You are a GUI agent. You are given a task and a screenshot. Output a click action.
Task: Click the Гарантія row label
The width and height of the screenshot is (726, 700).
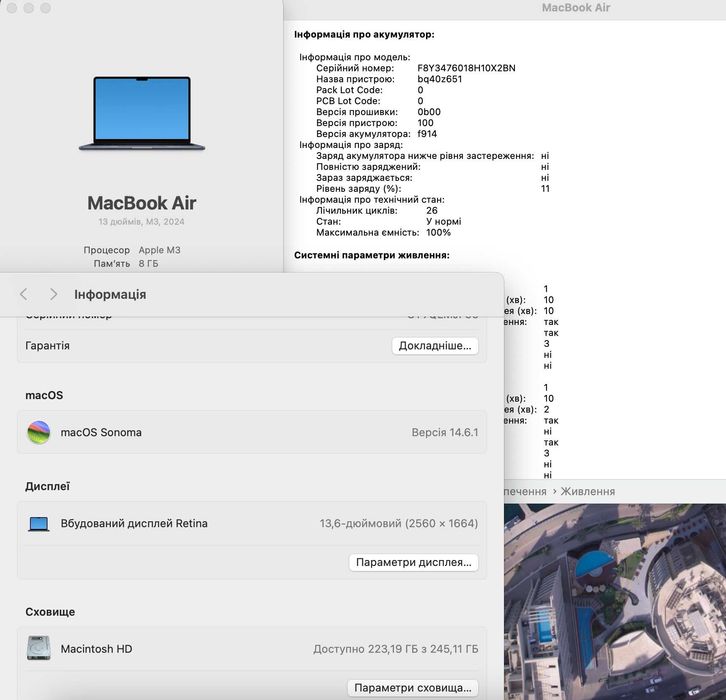(47, 346)
